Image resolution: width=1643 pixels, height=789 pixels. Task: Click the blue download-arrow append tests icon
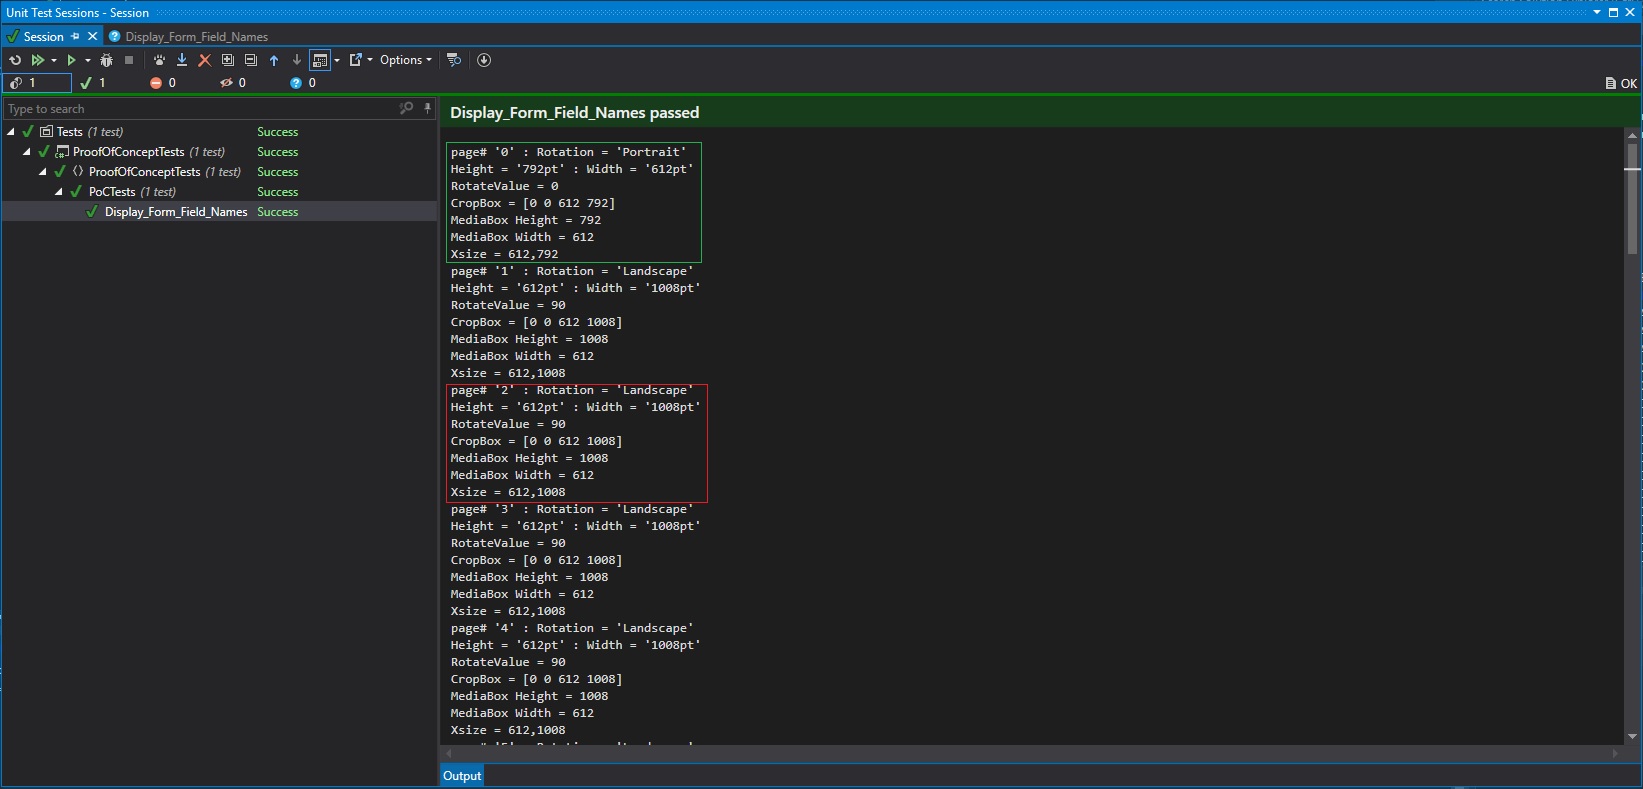[182, 60]
